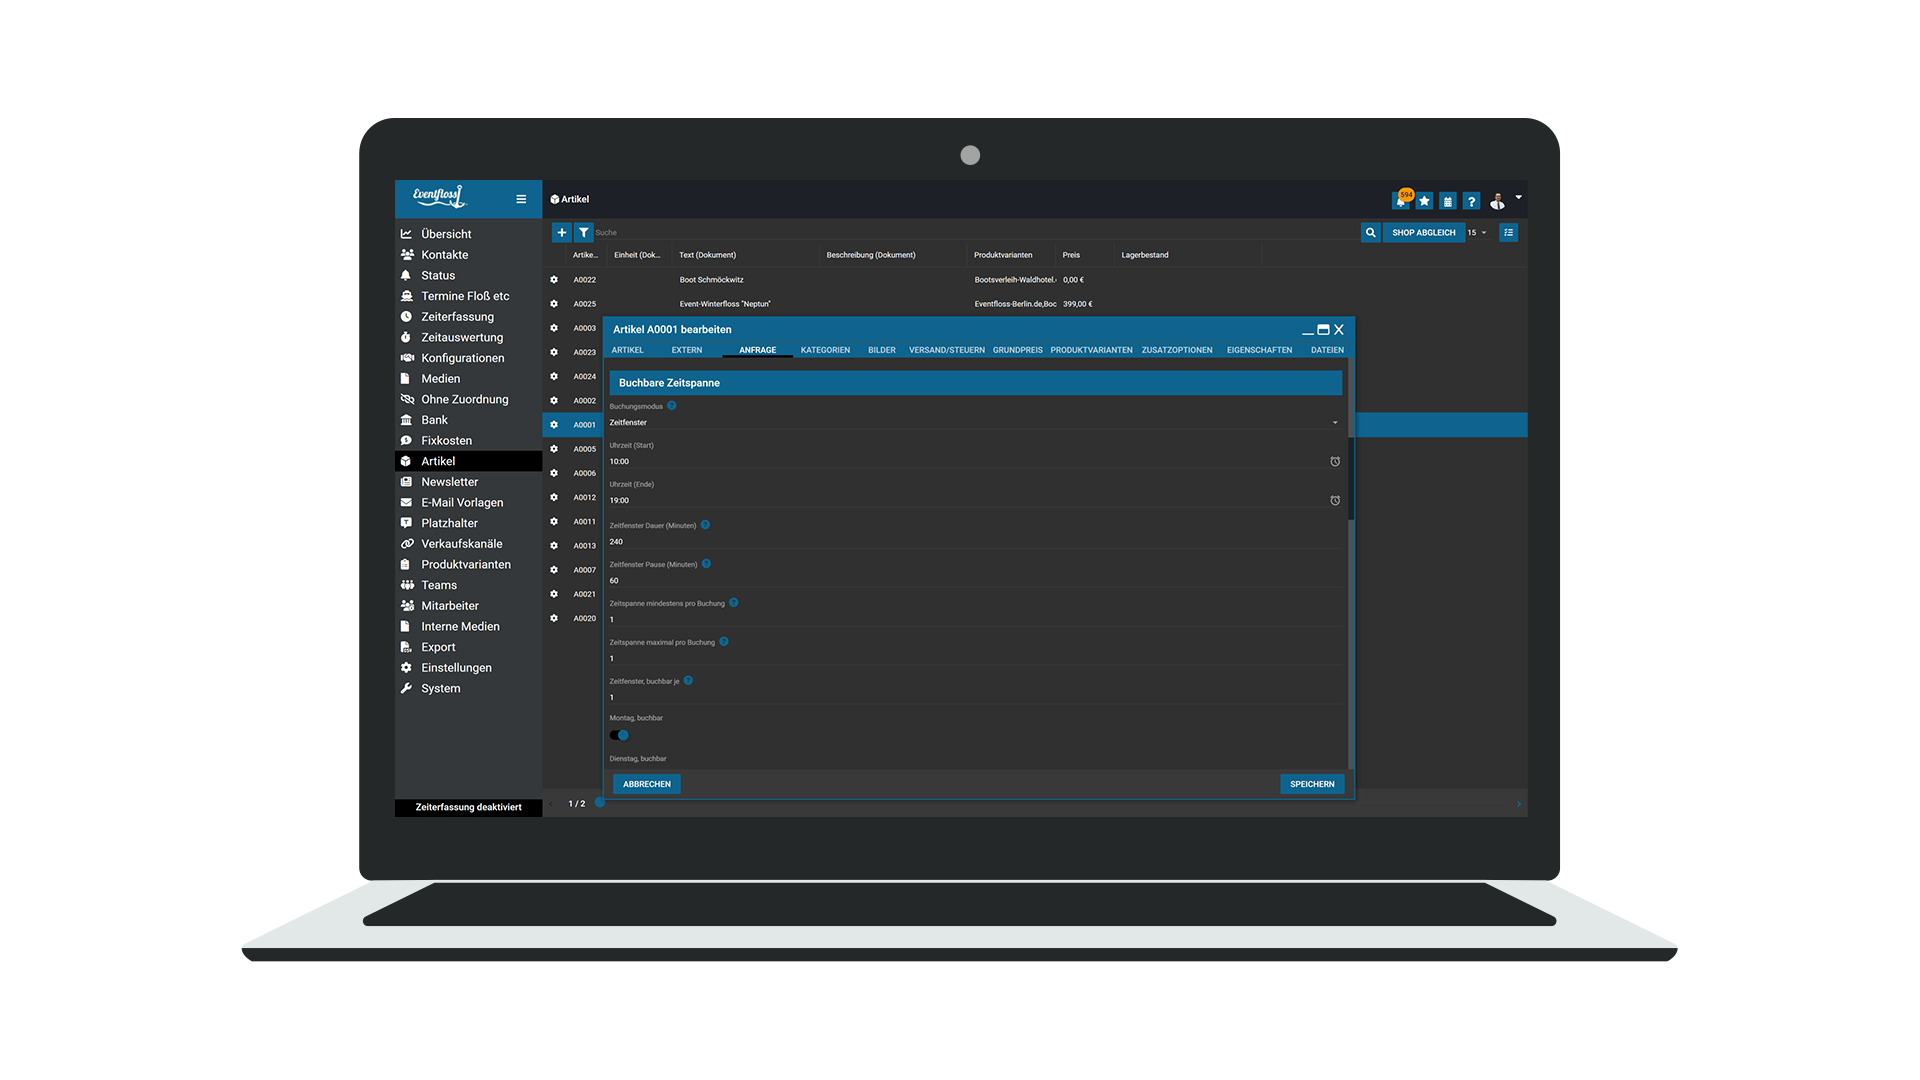The width and height of the screenshot is (1920, 1080).
Task: Click the add article plus icon
Action: [x=562, y=232]
